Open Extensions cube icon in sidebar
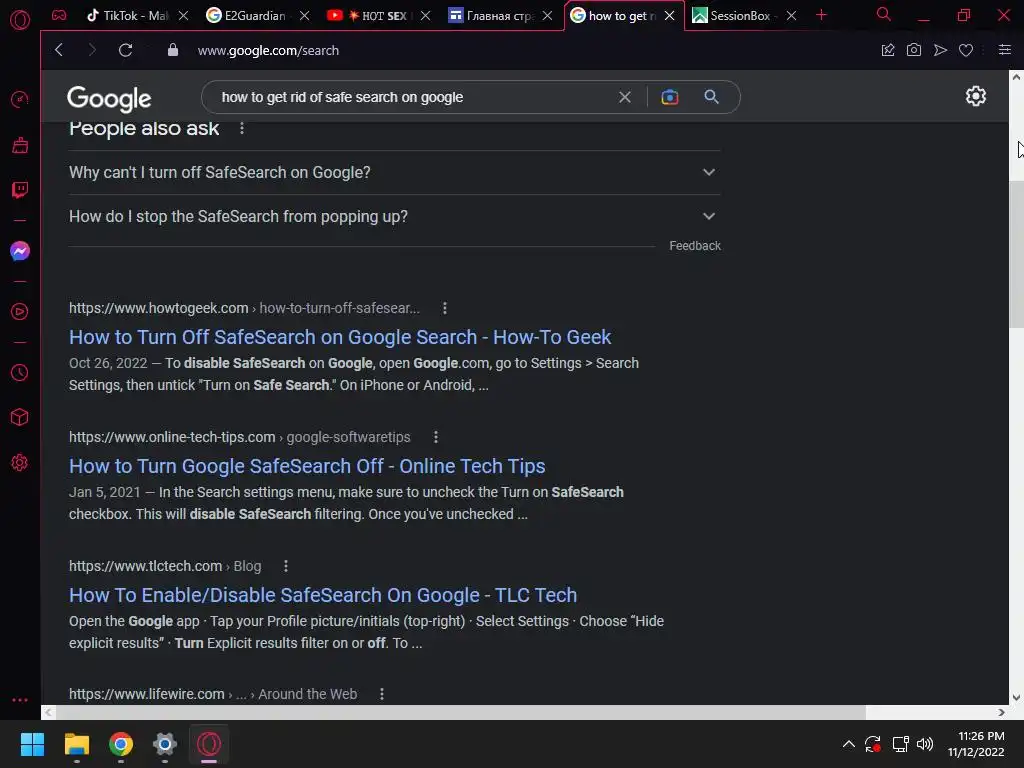Screen dimensions: 1024x768 [20, 417]
